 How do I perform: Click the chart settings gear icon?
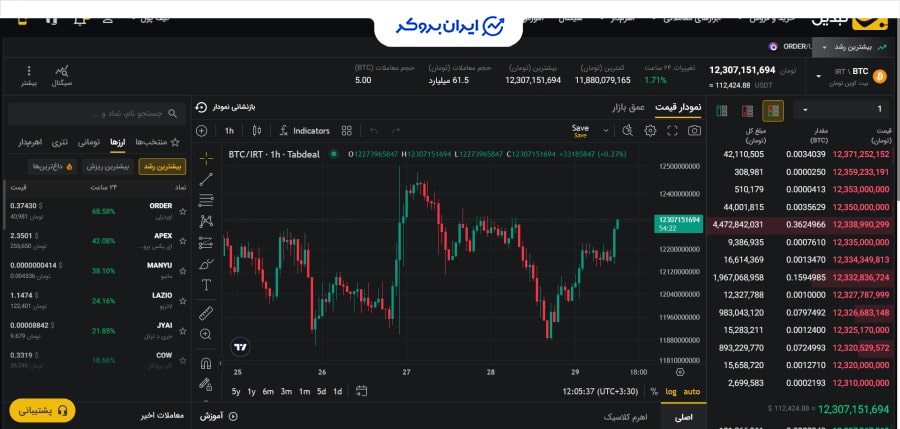[650, 131]
